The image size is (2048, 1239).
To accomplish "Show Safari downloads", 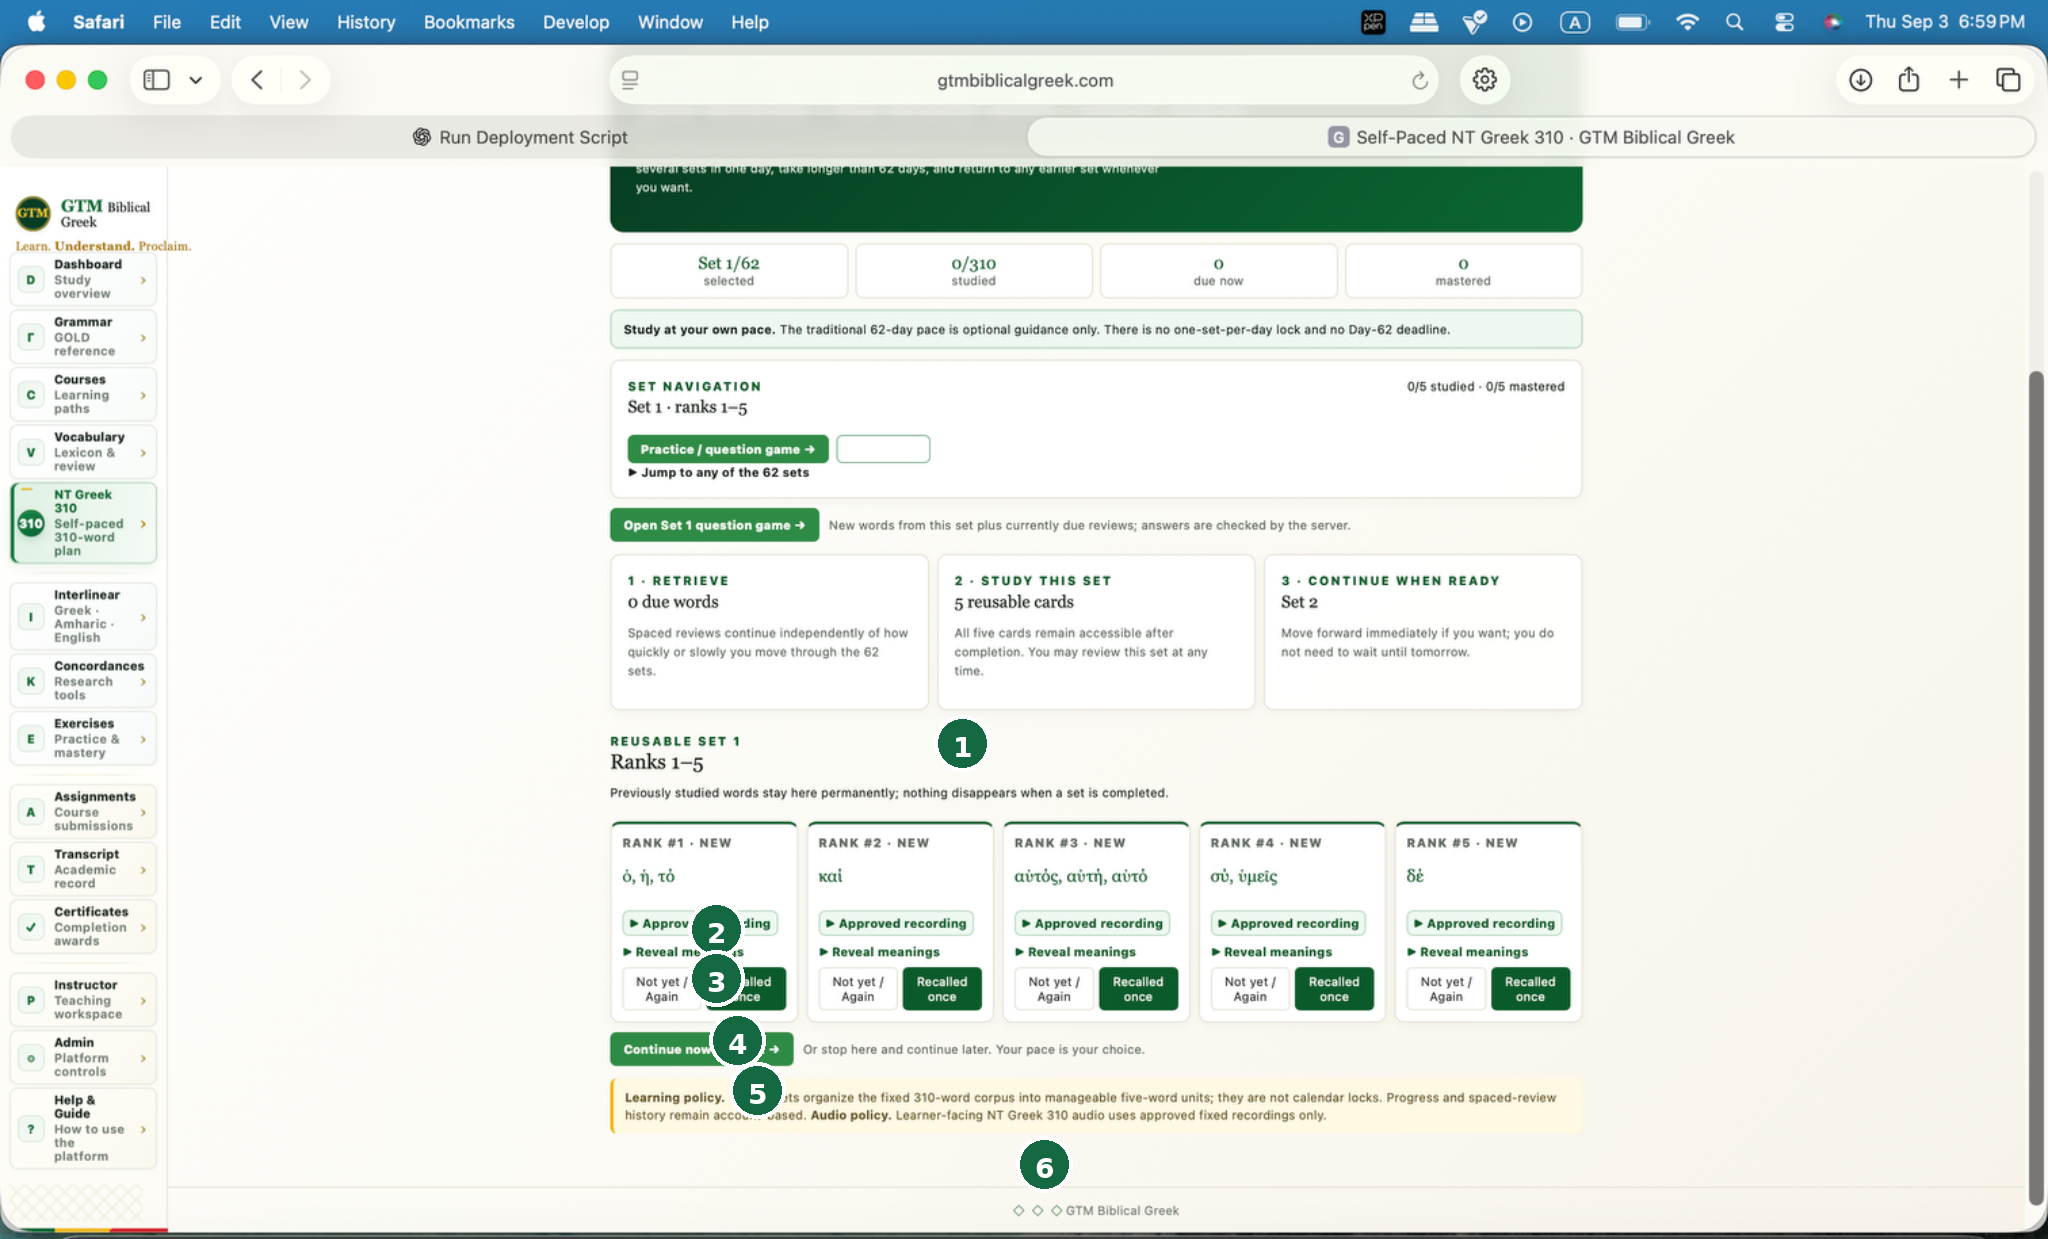I will pyautogui.click(x=1860, y=80).
